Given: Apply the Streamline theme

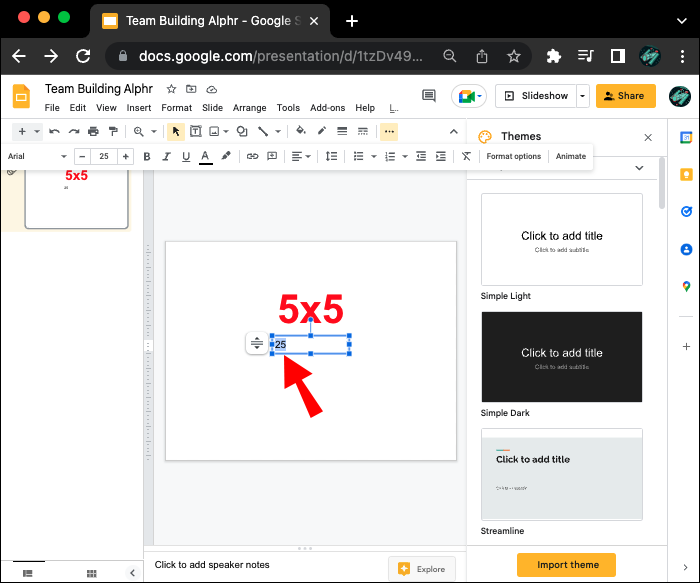Looking at the screenshot, I should coord(562,474).
